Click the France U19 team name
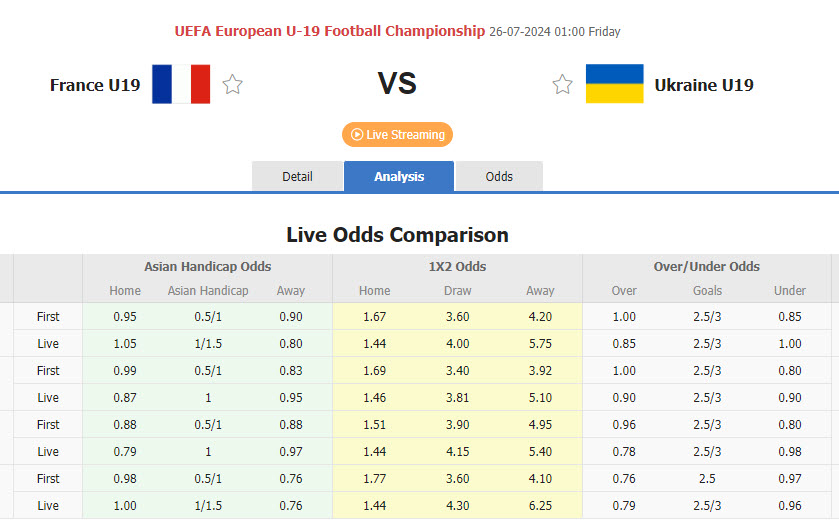This screenshot has width=839, height=523. 95,85
